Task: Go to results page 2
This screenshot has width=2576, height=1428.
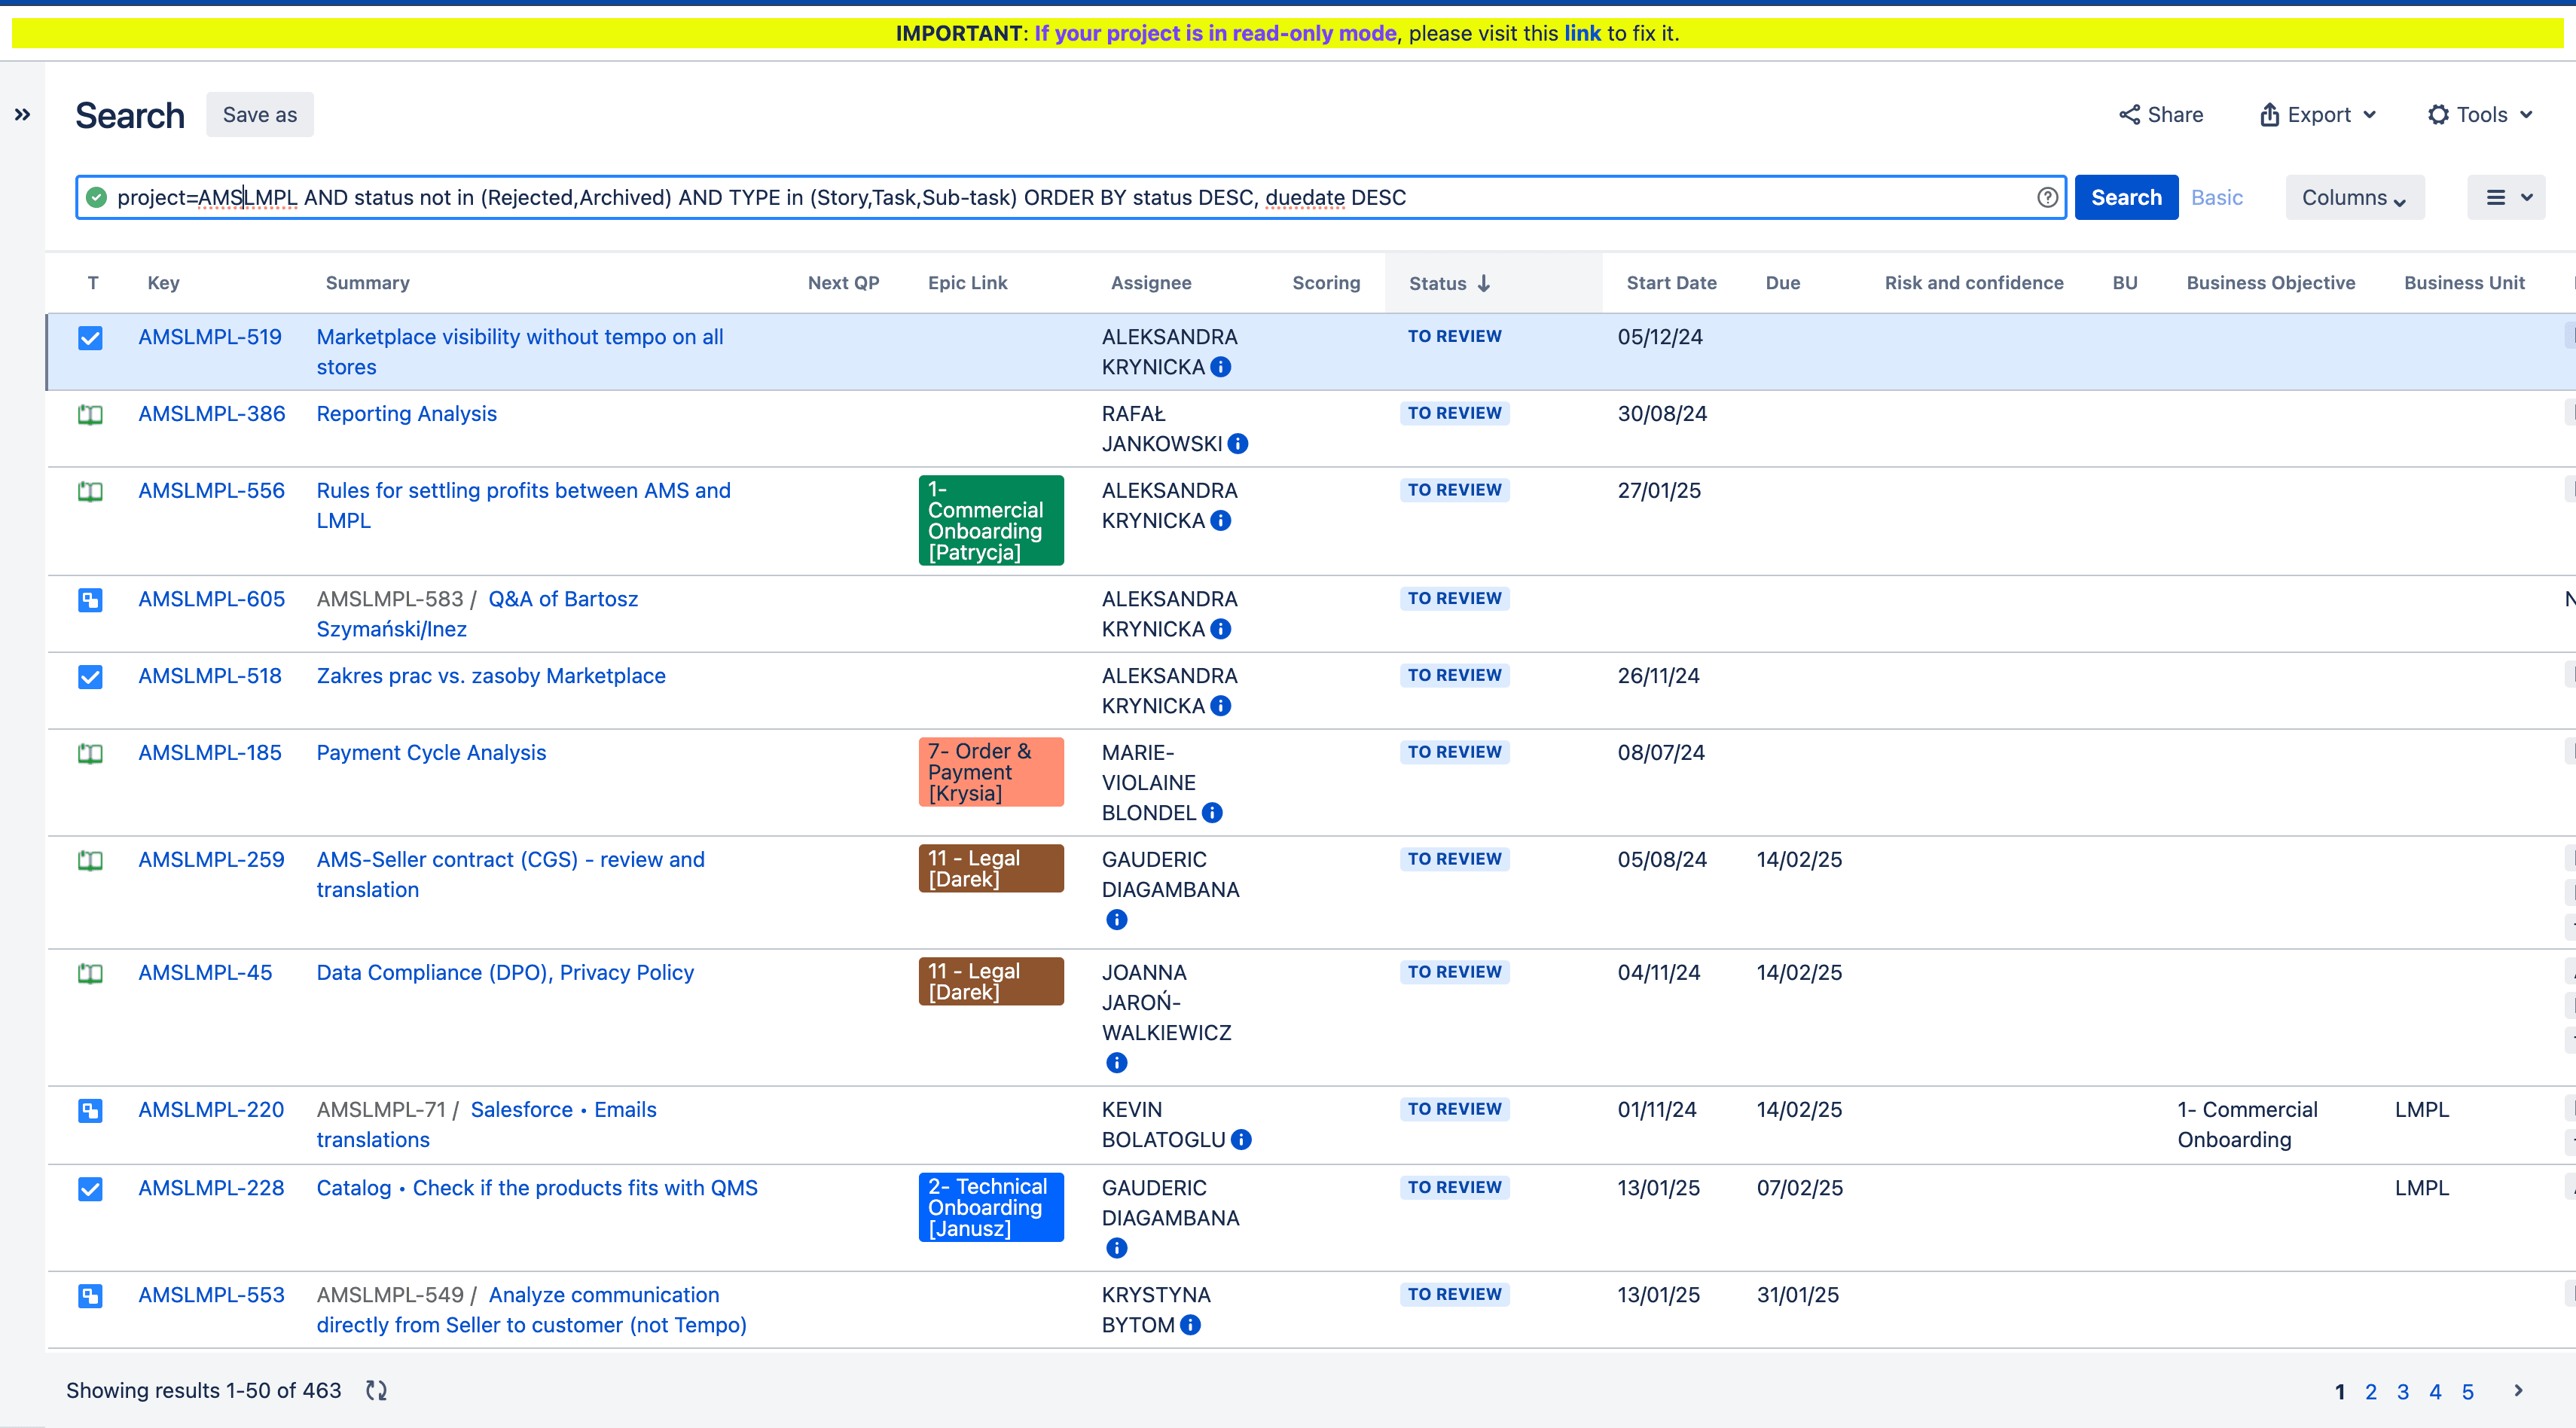Action: point(2371,1392)
